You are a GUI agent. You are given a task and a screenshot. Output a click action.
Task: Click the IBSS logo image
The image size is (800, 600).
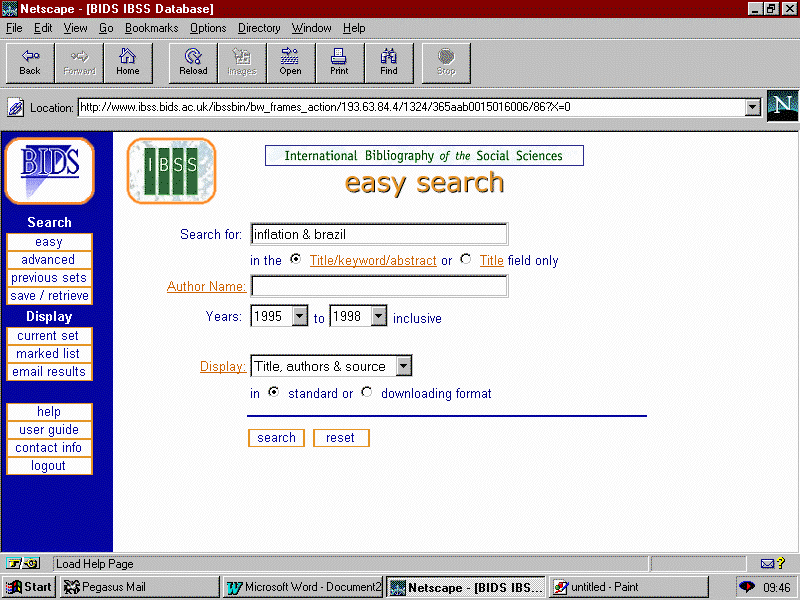(171, 170)
